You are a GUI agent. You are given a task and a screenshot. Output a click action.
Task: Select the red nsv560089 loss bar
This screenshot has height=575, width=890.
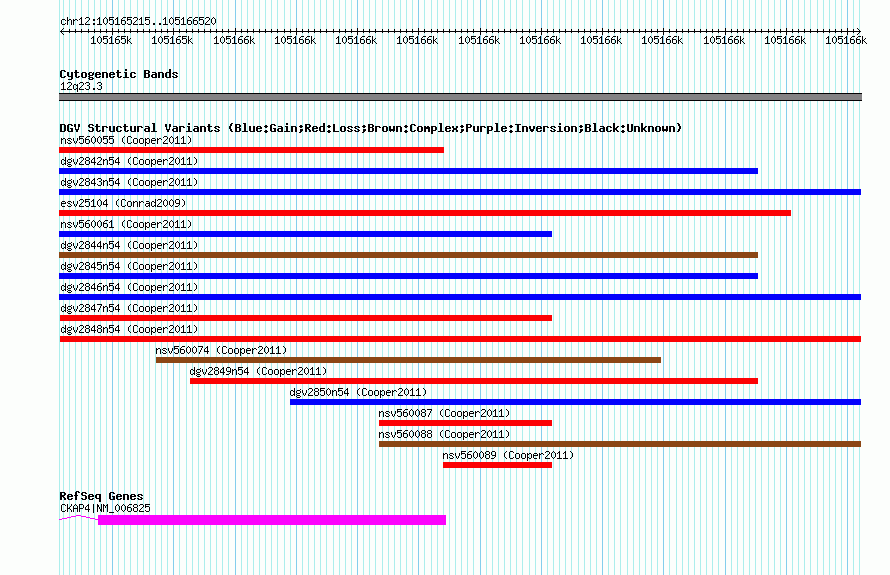pyautogui.click(x=497, y=465)
